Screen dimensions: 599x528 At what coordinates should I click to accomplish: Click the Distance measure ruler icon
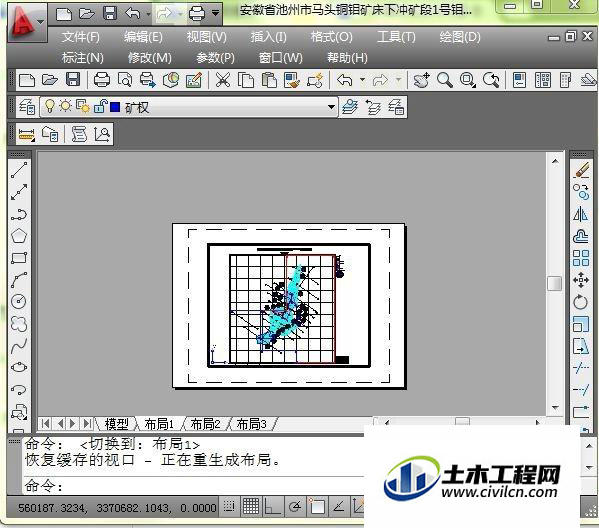click(x=26, y=134)
